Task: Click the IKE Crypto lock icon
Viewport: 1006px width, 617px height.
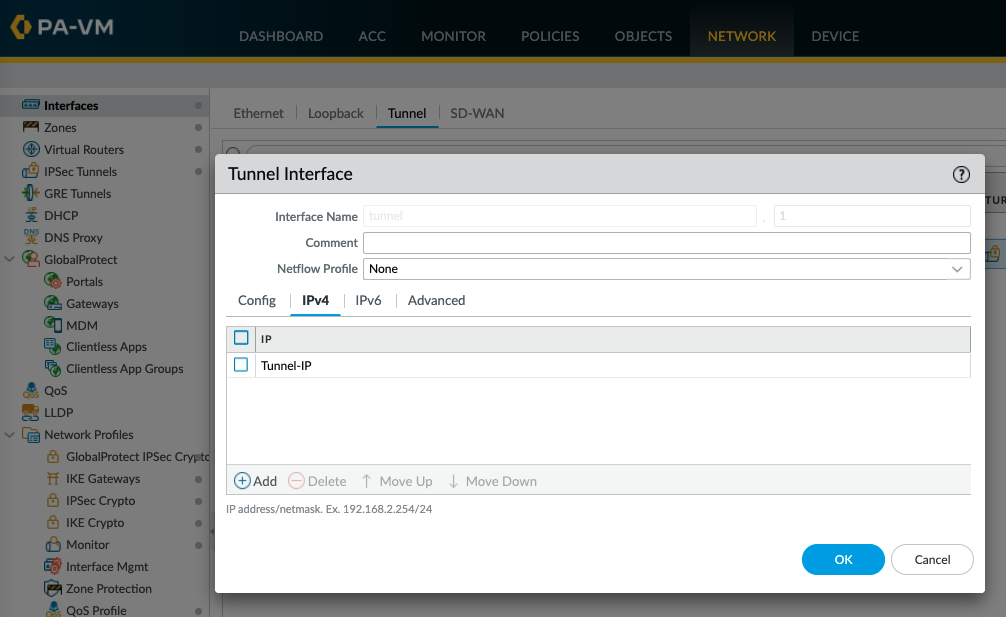Action: coord(53,523)
